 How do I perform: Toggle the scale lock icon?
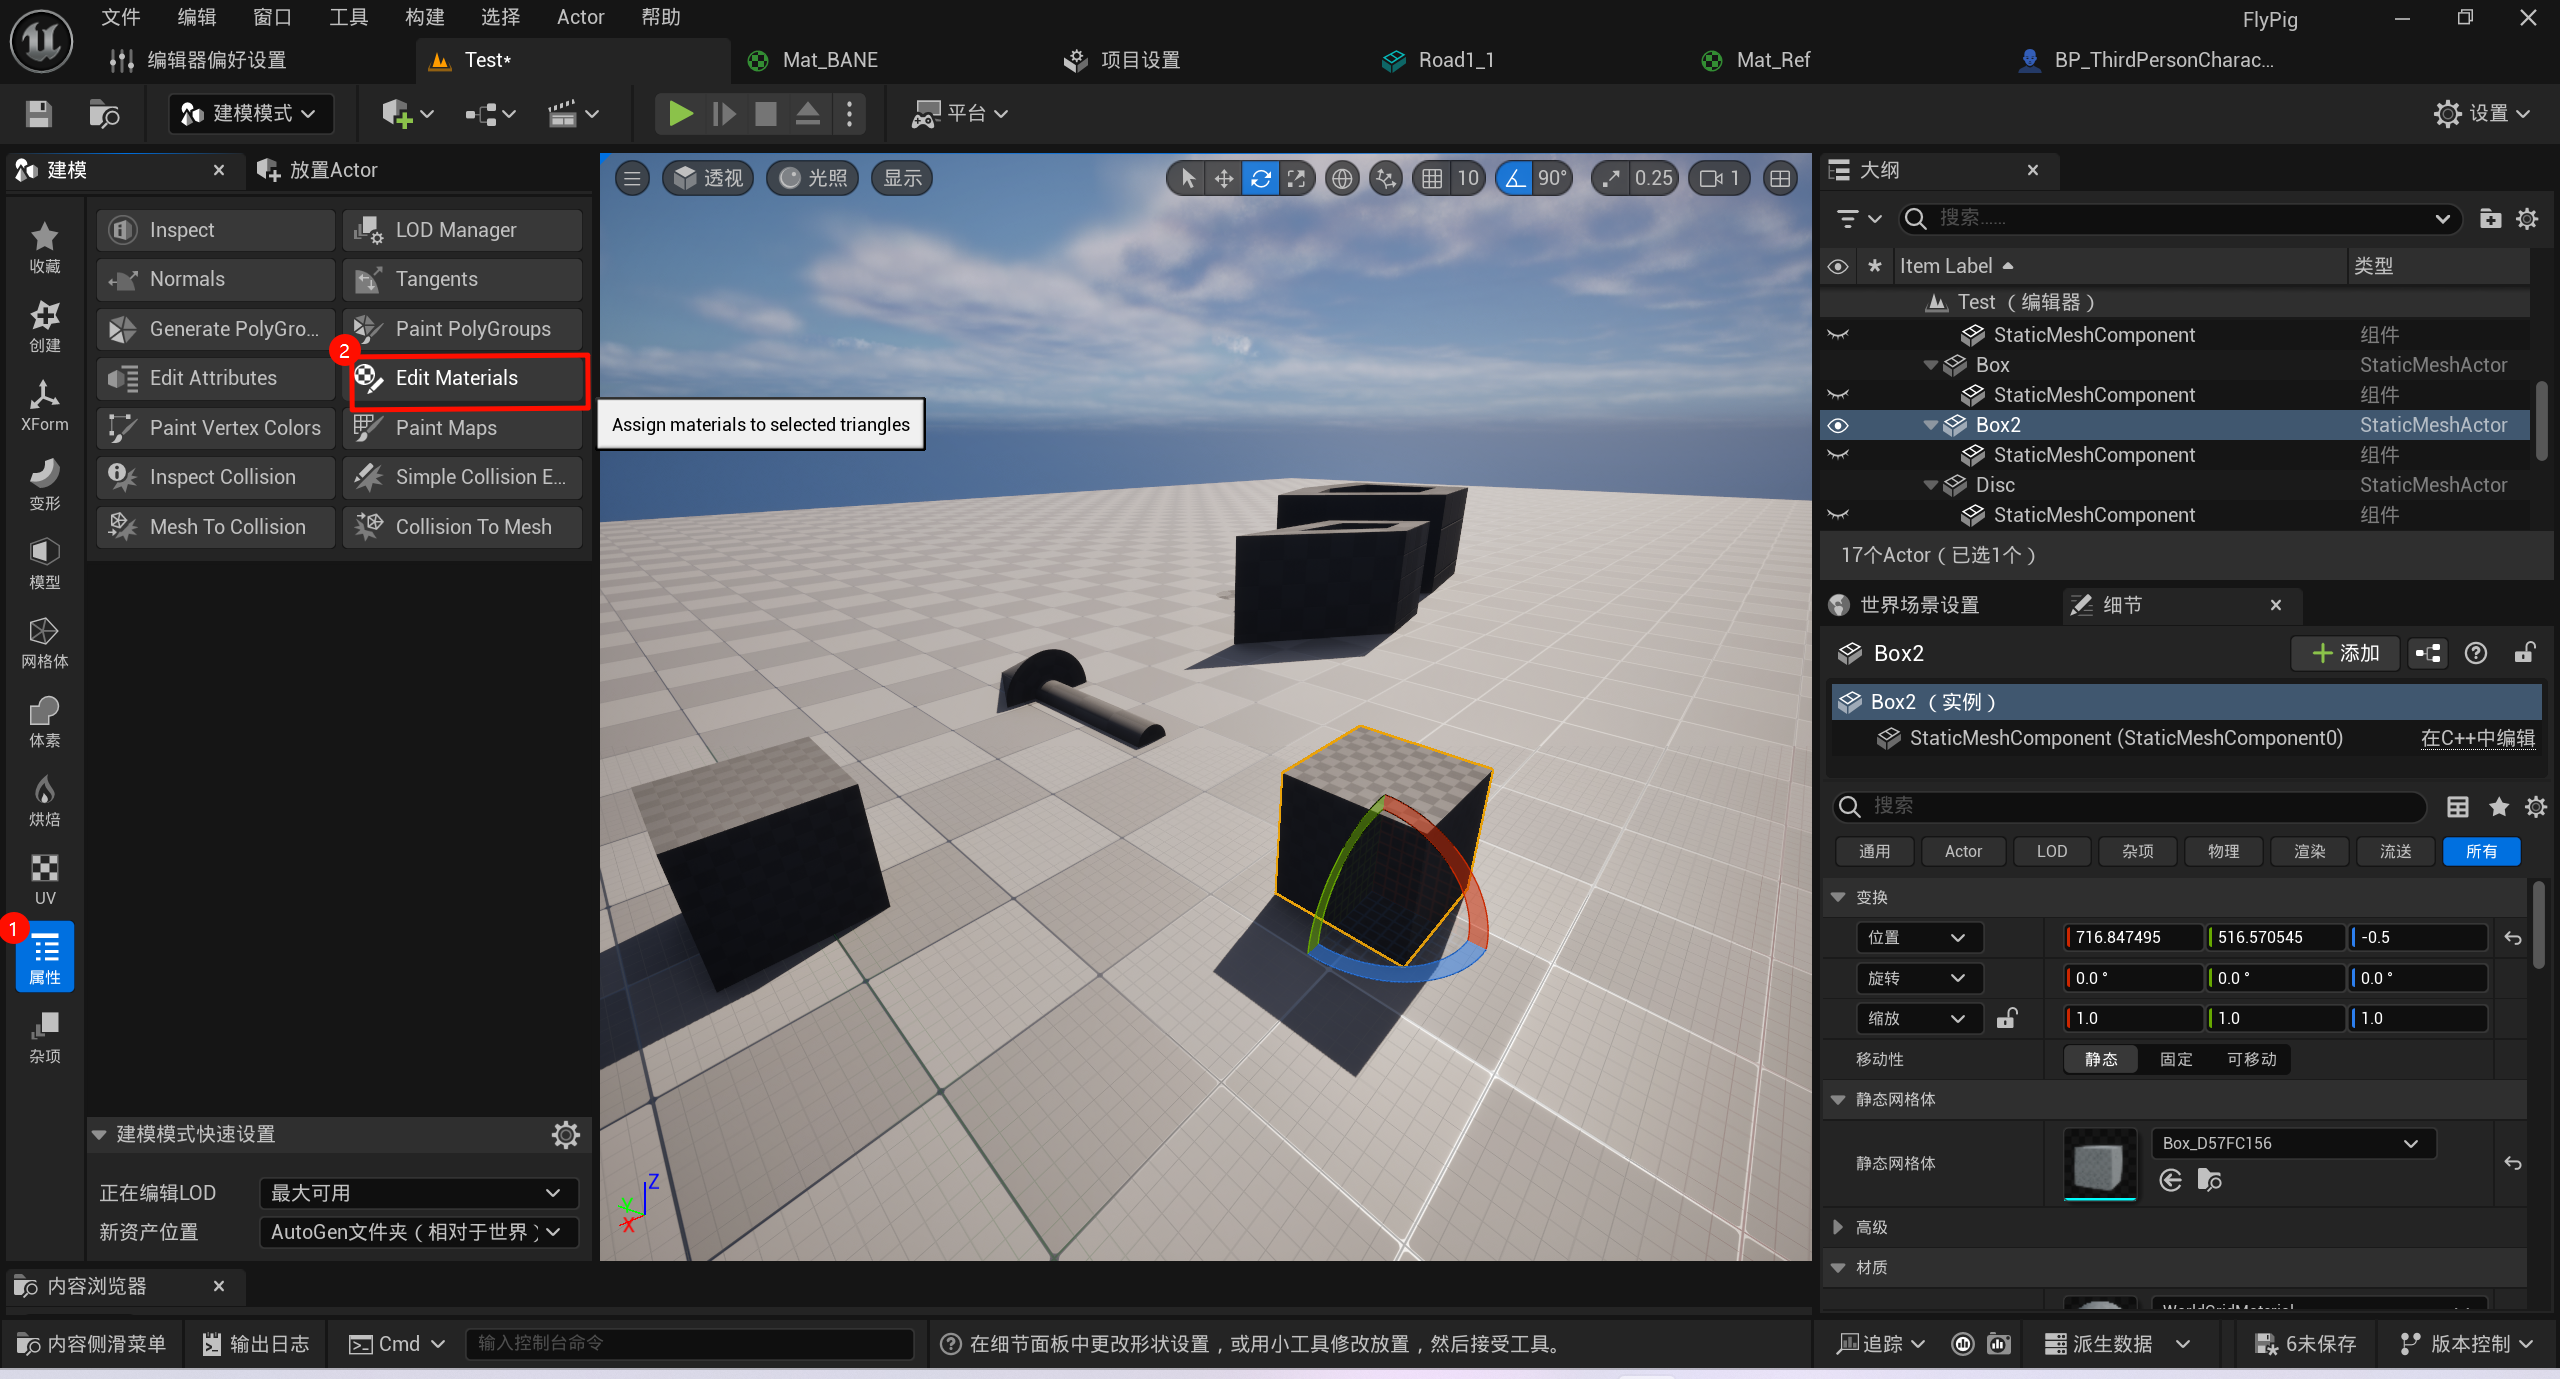(x=2006, y=1018)
